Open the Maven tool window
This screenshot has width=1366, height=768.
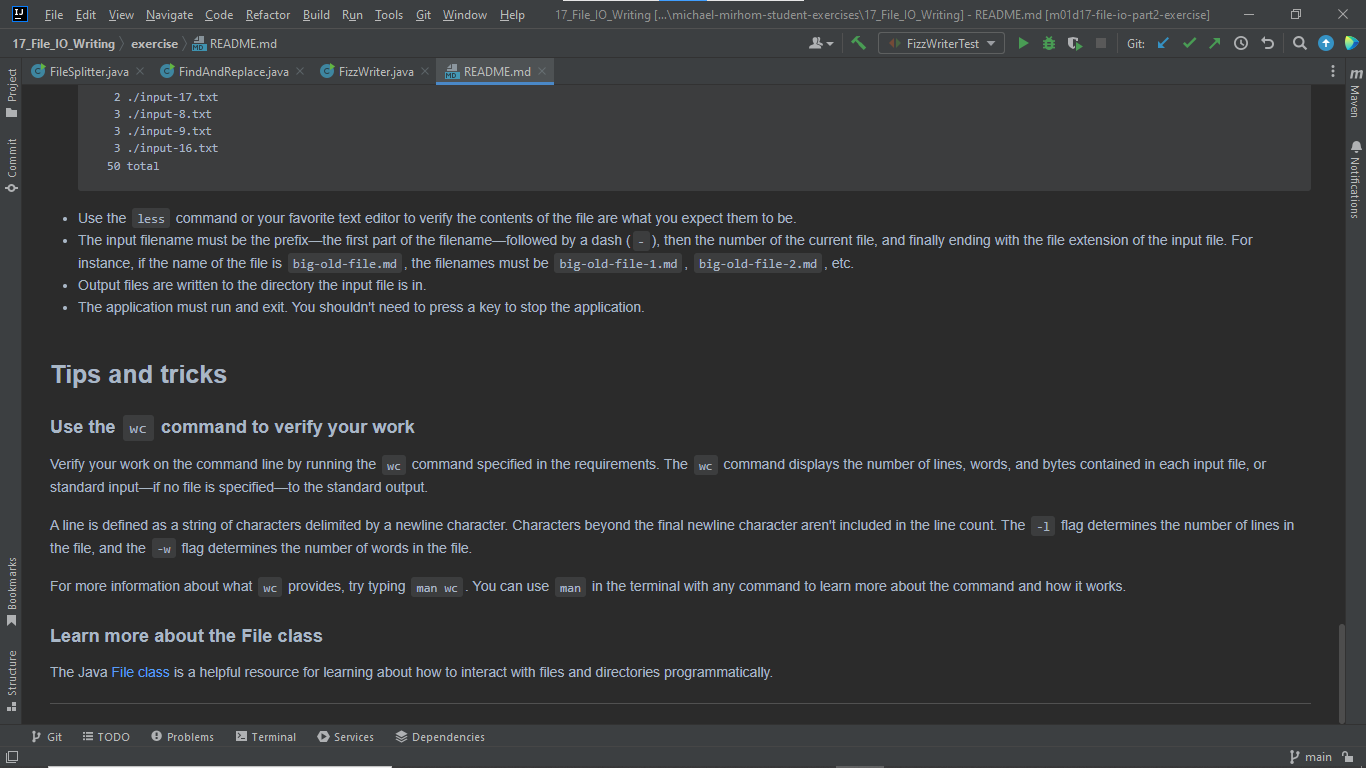[x=1355, y=92]
